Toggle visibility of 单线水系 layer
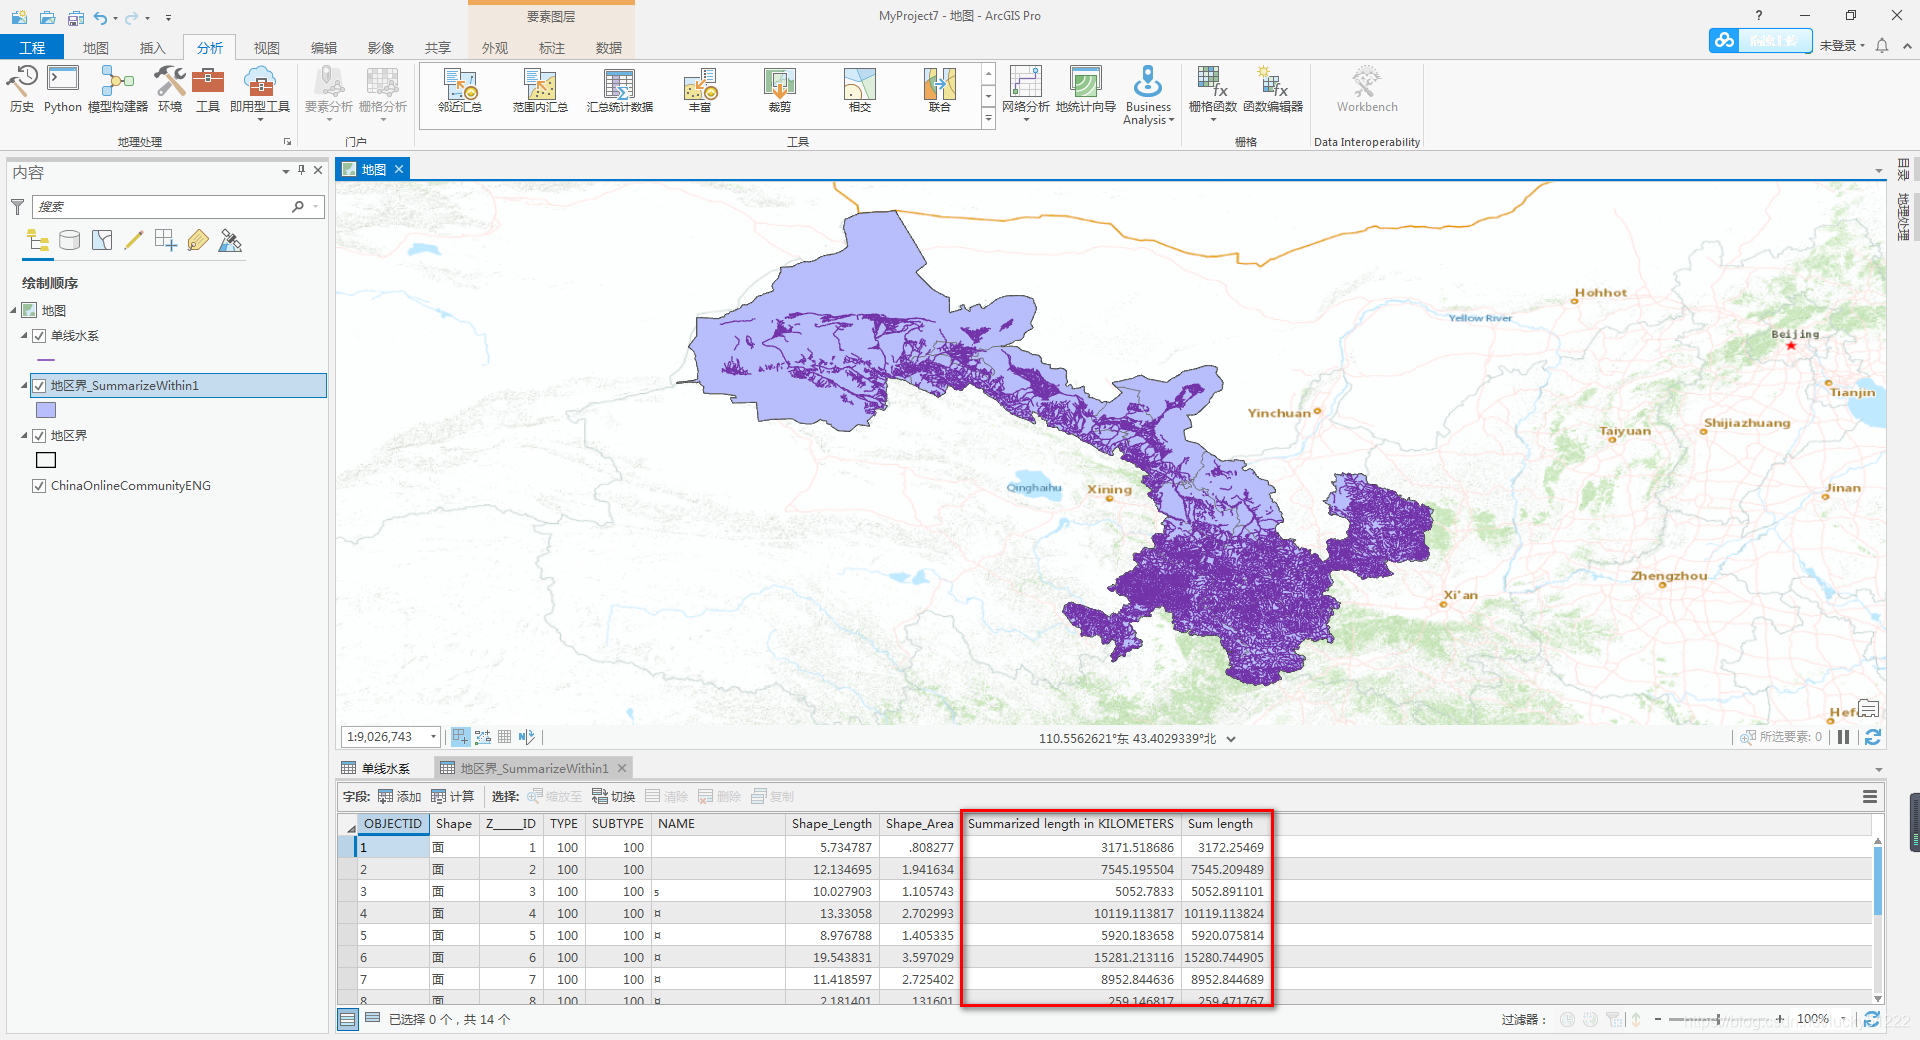The image size is (1920, 1040). 39,336
